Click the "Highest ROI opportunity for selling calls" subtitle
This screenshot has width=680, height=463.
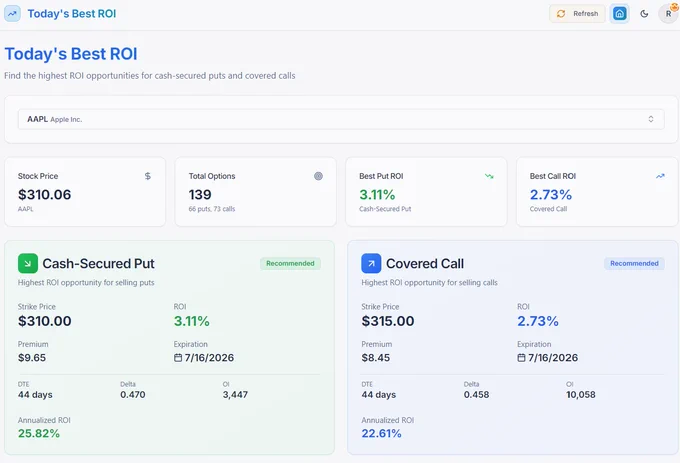tap(429, 283)
